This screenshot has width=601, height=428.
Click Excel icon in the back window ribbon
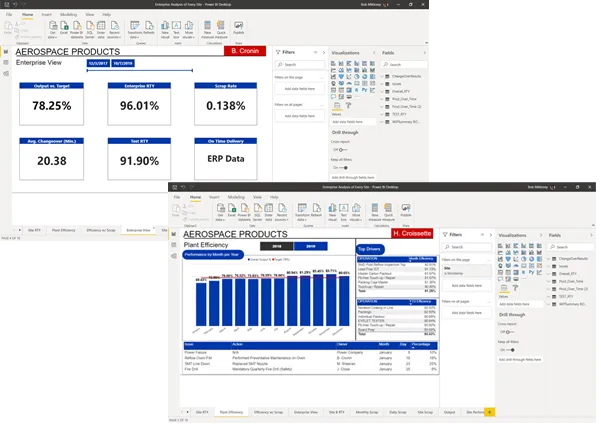point(64,28)
